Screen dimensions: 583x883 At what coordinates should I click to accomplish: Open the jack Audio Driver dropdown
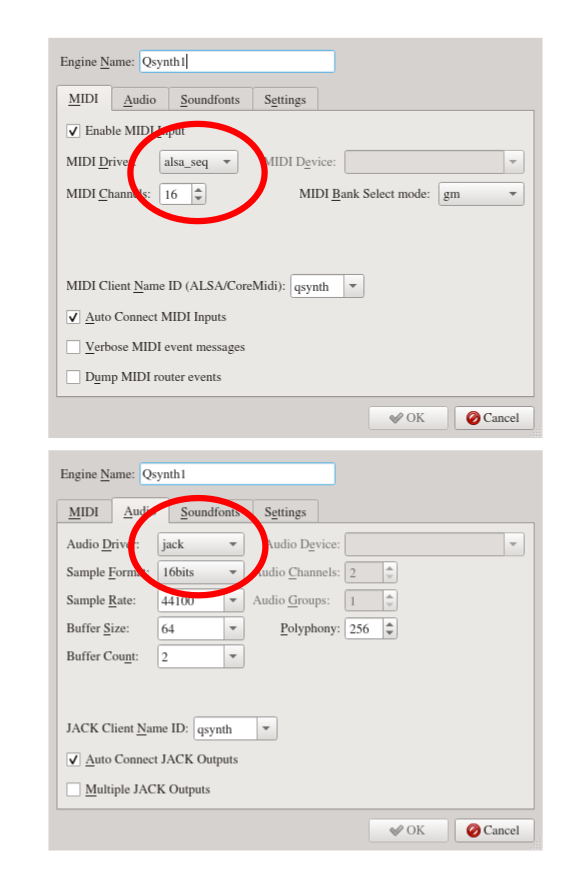[201, 544]
